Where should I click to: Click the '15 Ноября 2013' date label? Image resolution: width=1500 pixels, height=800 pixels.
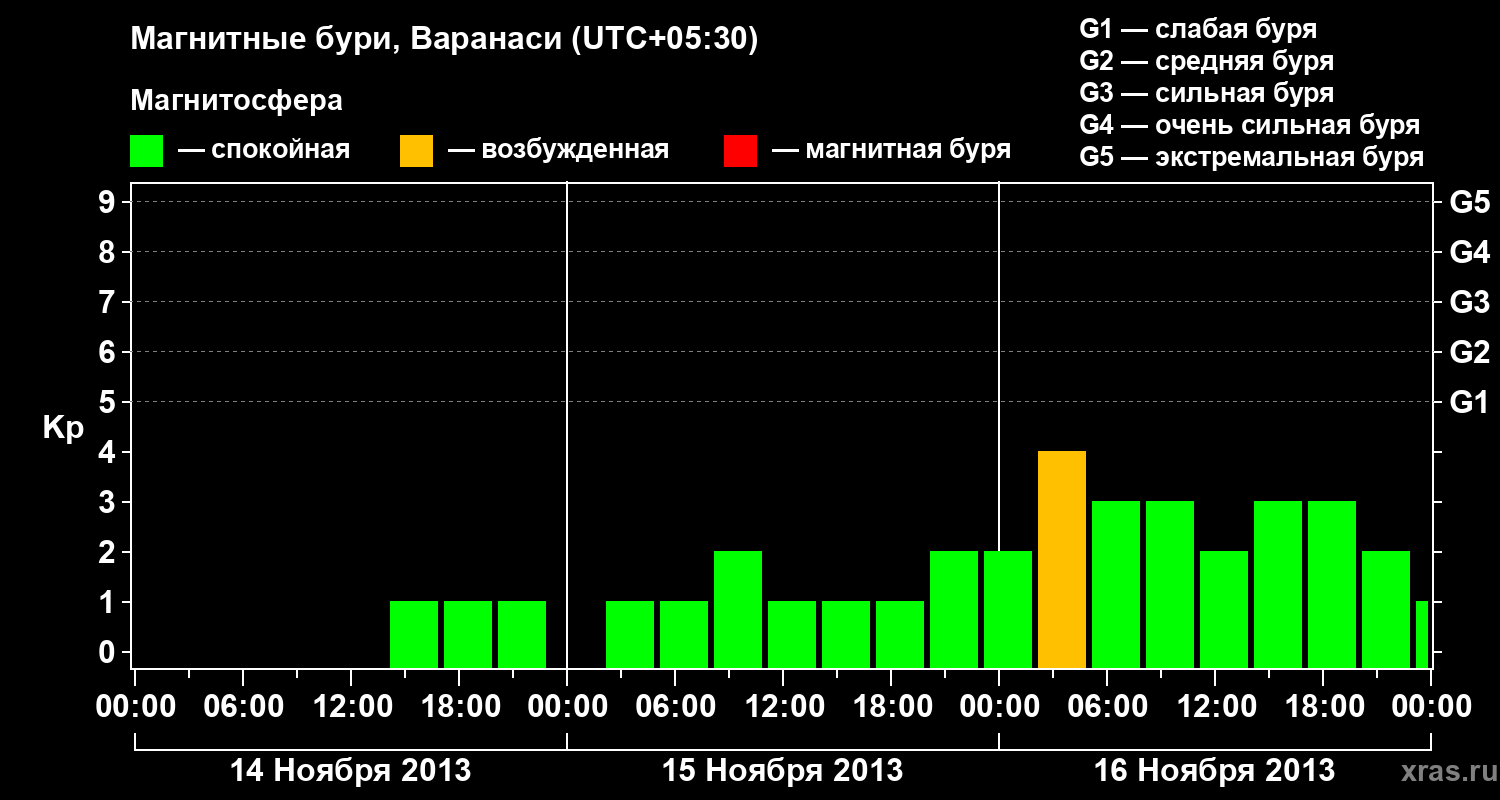pyautogui.click(x=782, y=770)
